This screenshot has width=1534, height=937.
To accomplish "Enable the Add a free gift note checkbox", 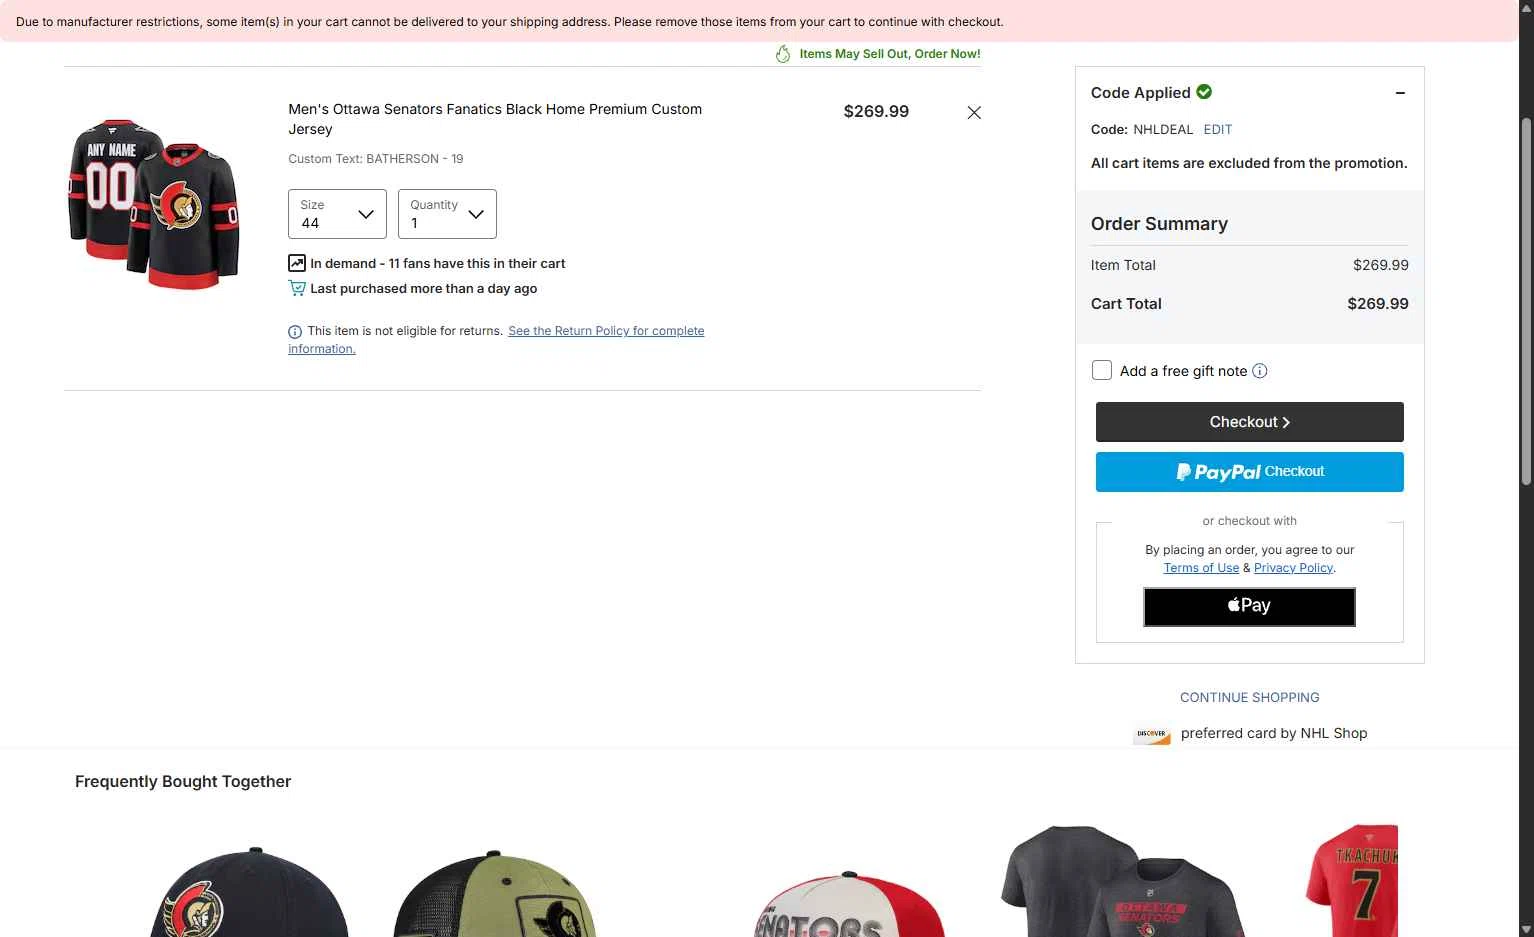I will 1102,370.
